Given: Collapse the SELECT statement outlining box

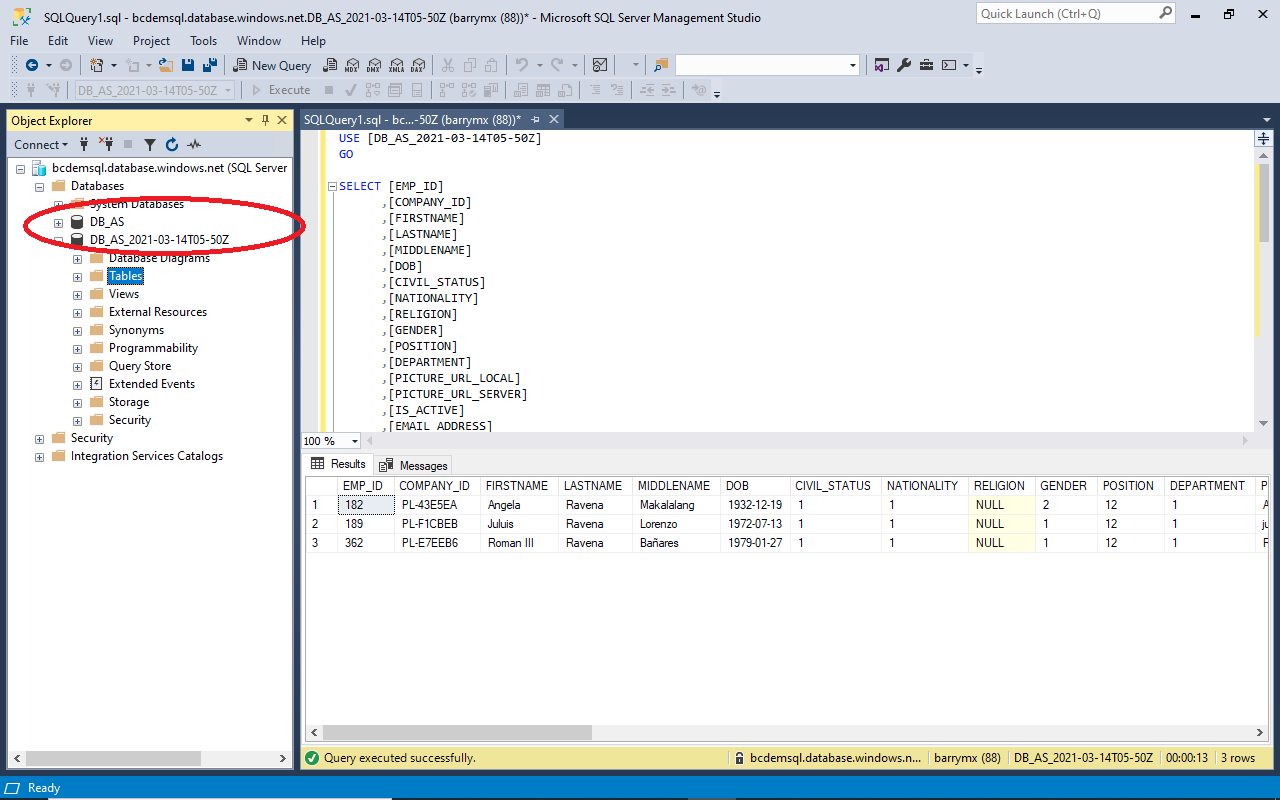Looking at the screenshot, I should 332,186.
